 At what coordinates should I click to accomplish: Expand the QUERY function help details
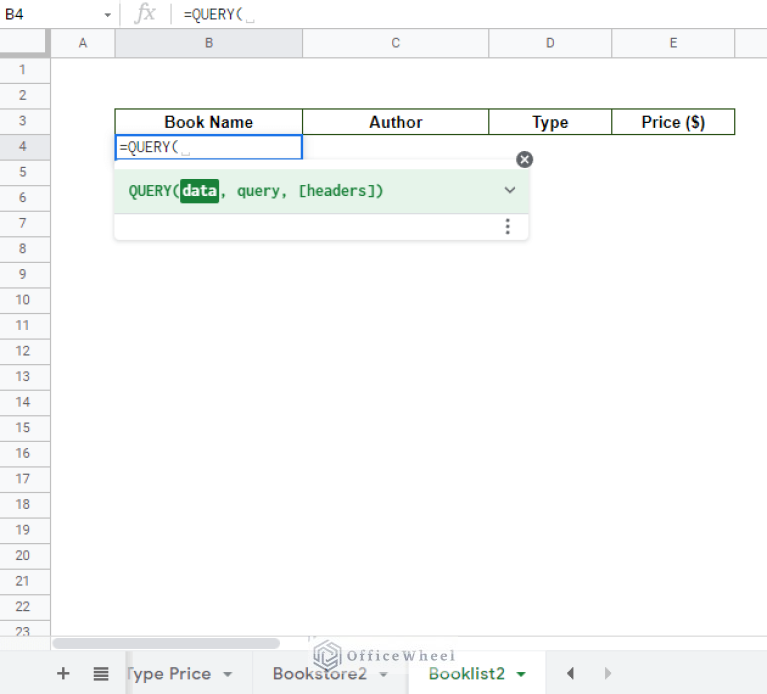[x=510, y=190]
